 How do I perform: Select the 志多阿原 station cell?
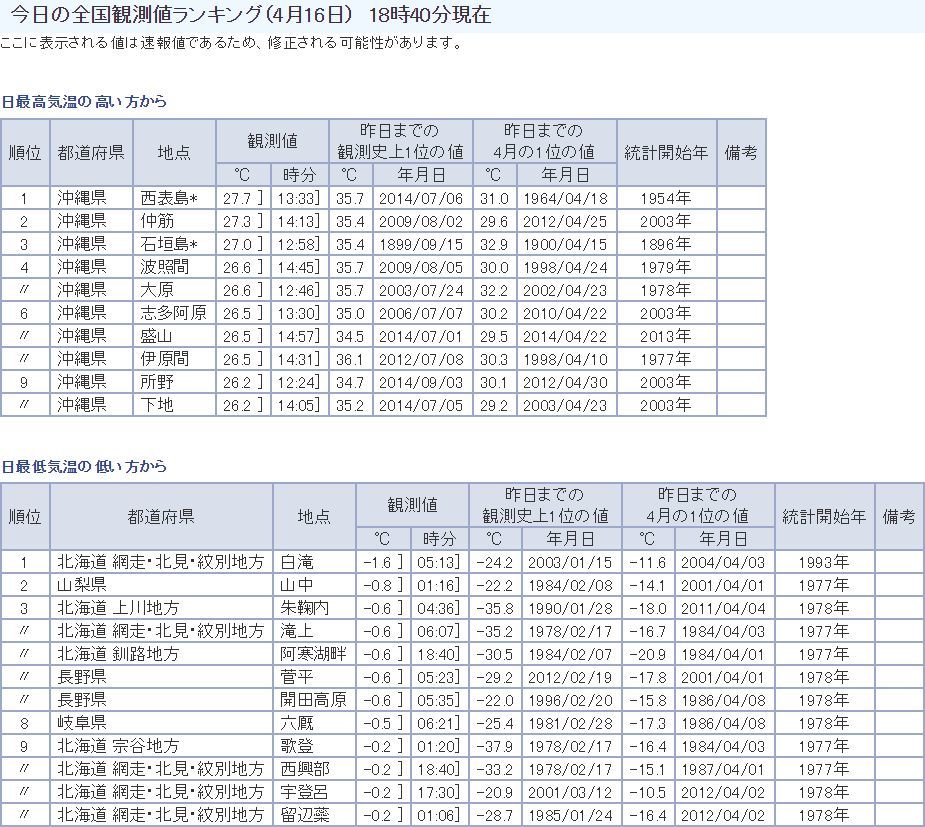[173, 313]
